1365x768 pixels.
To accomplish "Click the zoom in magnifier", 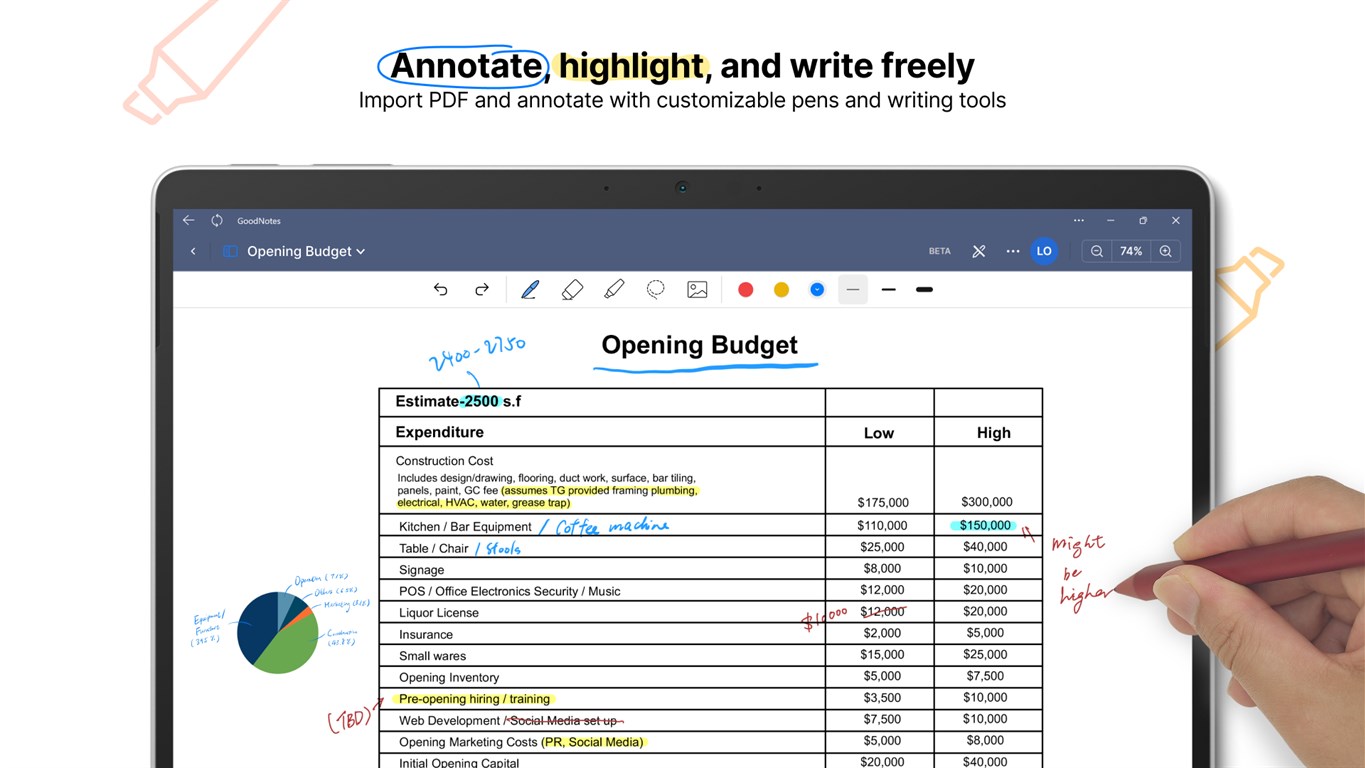I will (1165, 252).
